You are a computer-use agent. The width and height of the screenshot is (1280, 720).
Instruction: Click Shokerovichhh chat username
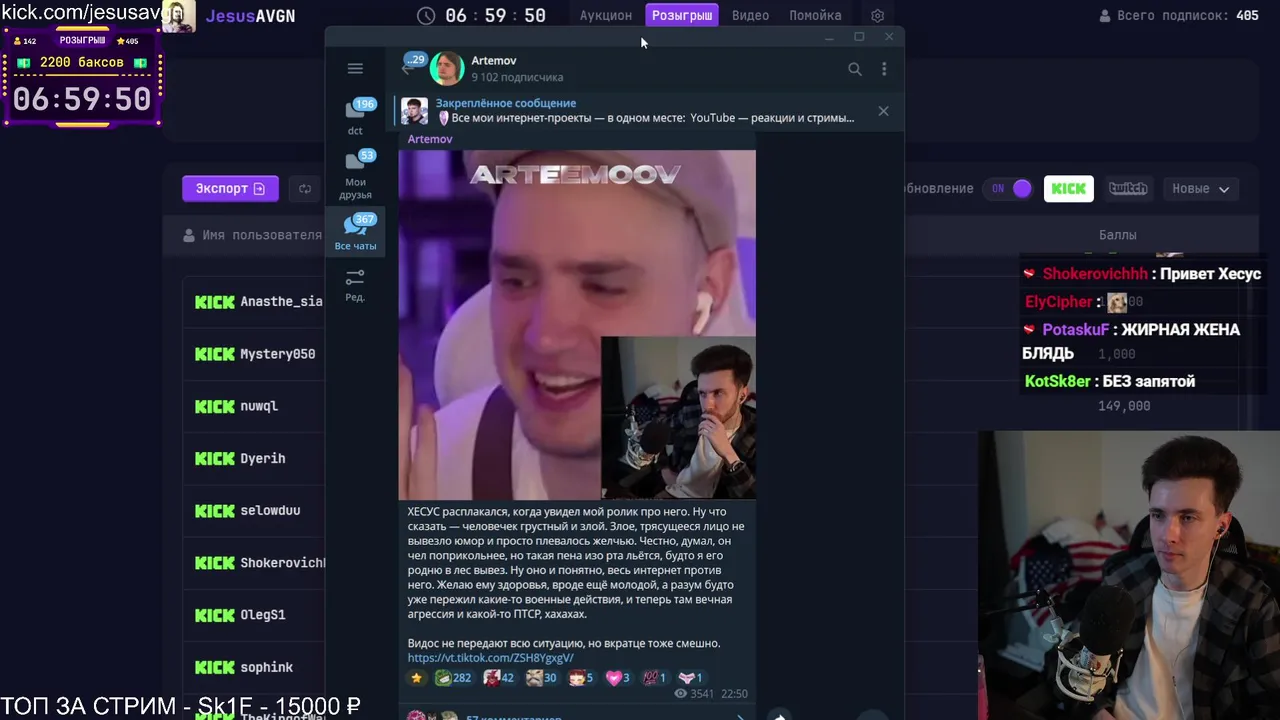pos(1095,274)
